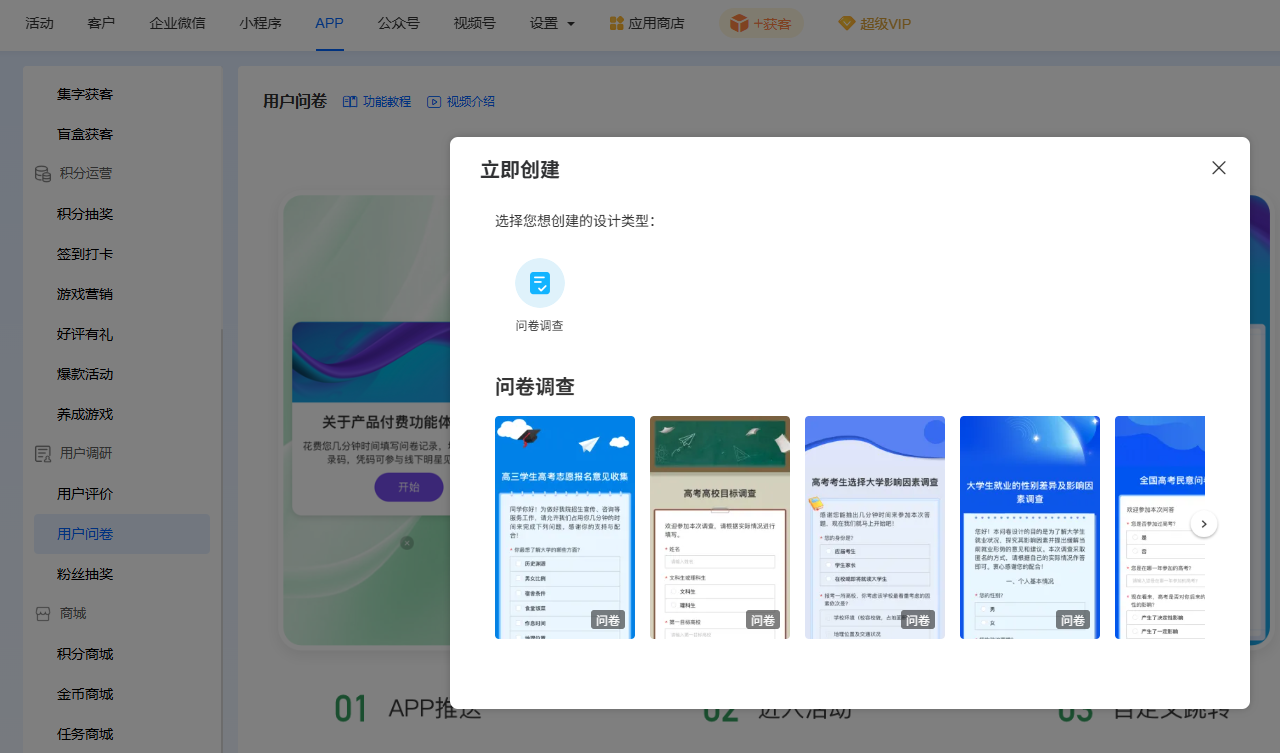Switch to the 小程序 tab
The image size is (1280, 753).
pos(260,23)
